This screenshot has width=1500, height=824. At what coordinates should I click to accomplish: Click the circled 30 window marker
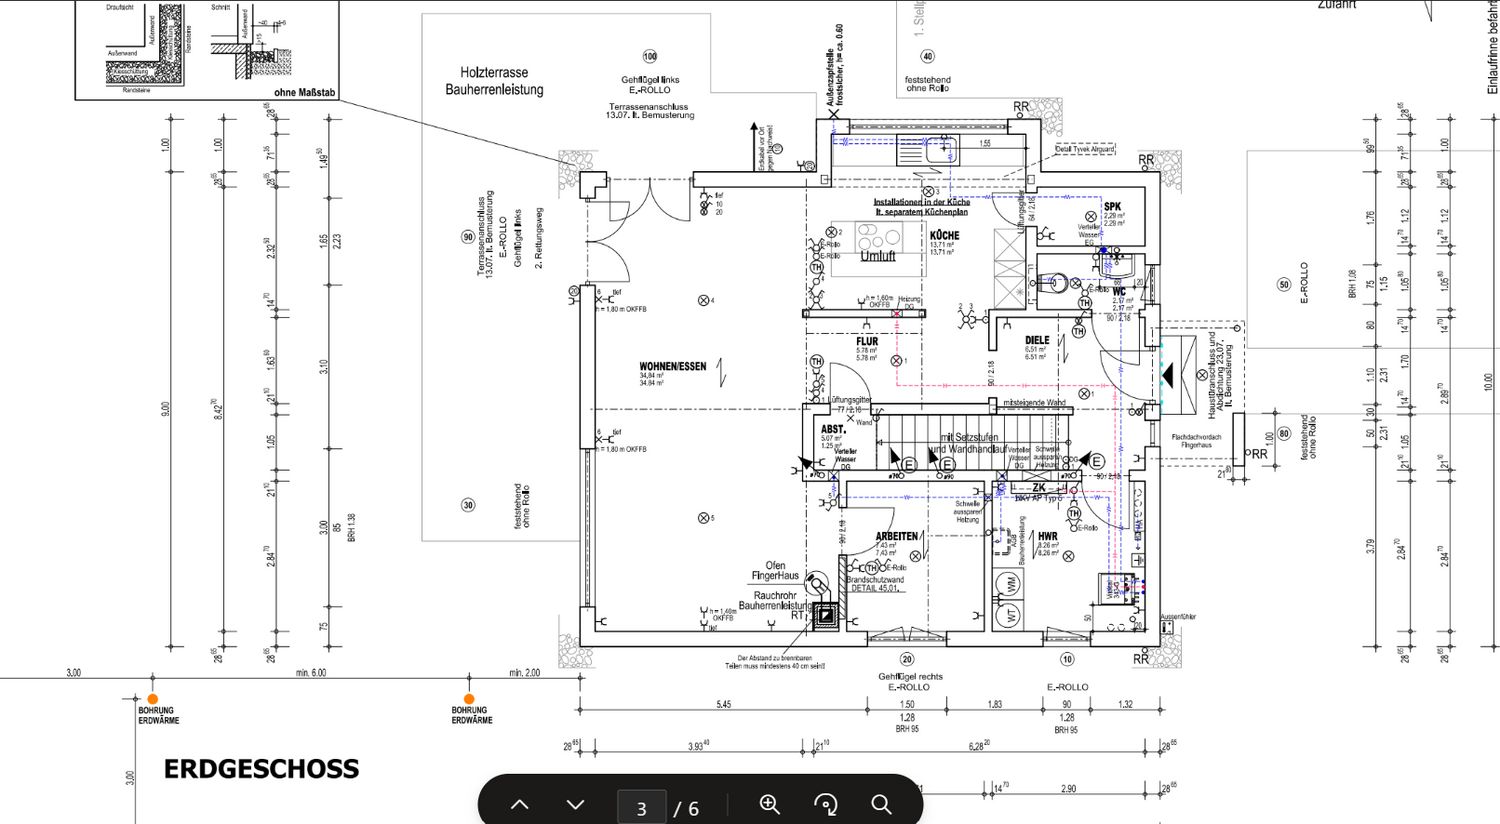tap(468, 505)
